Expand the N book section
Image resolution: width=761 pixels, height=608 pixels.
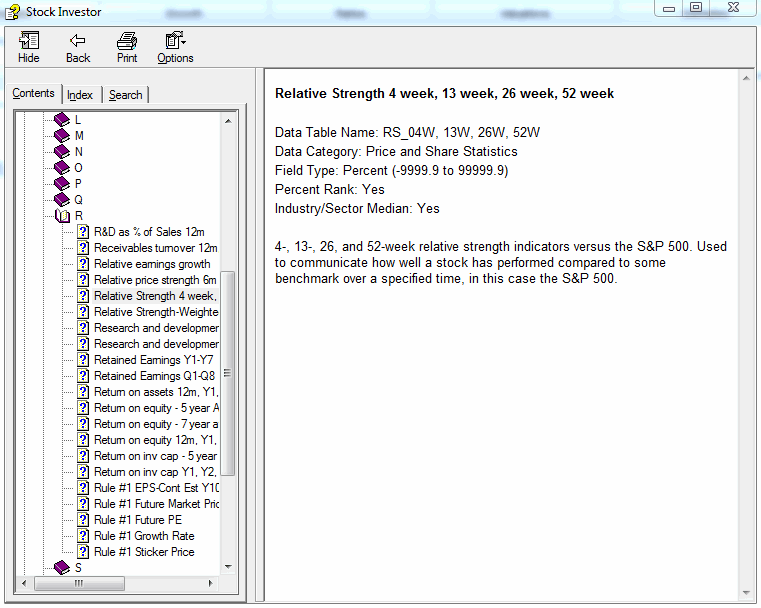pyautogui.click(x=62, y=152)
